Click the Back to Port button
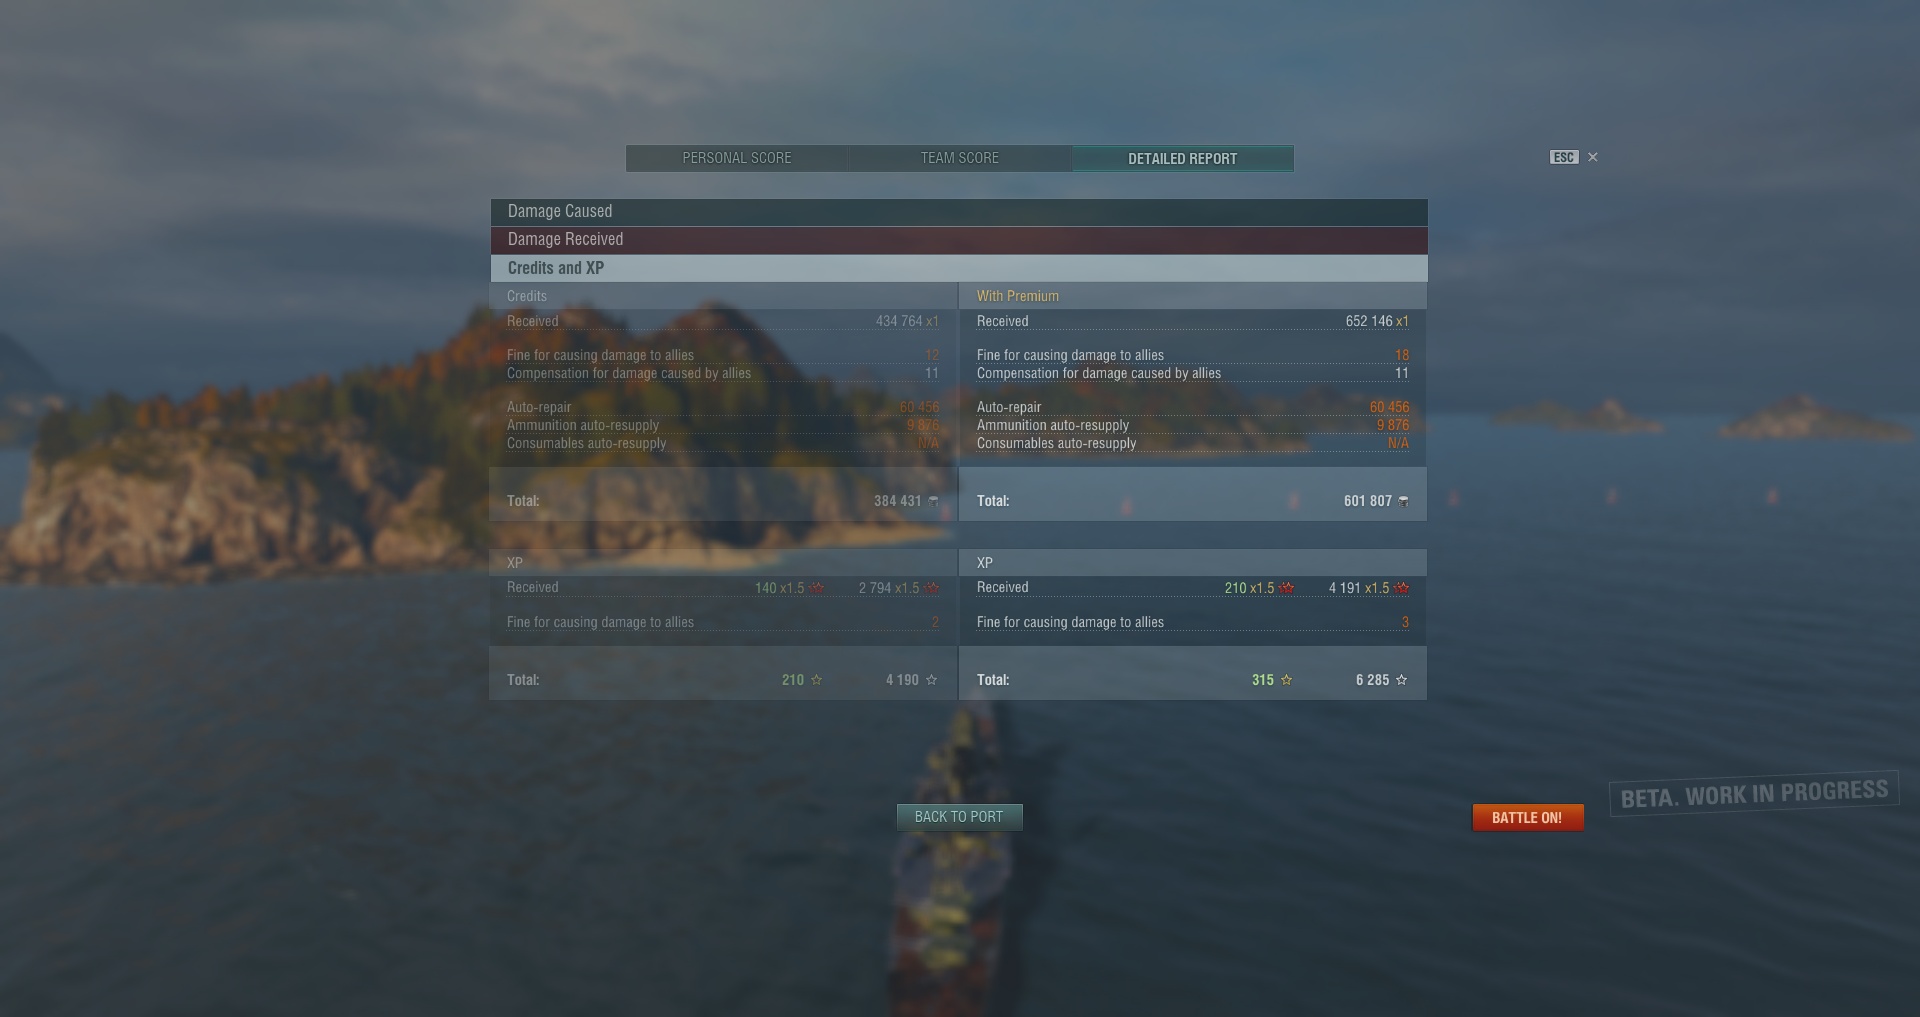Screen dimensions: 1920x1017 tap(959, 817)
